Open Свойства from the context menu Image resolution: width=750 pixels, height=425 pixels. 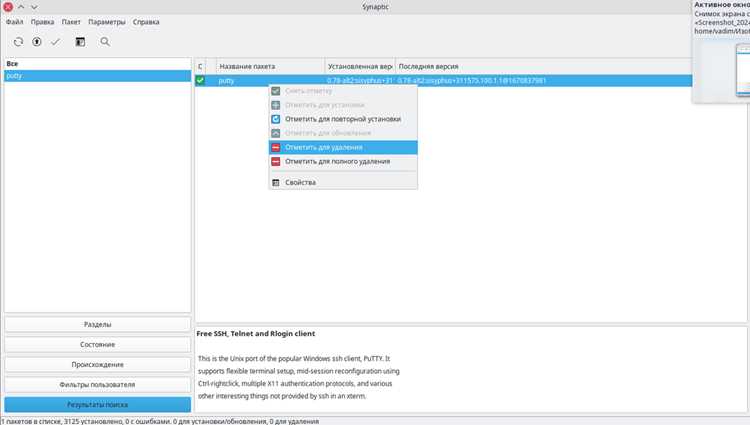343,182
